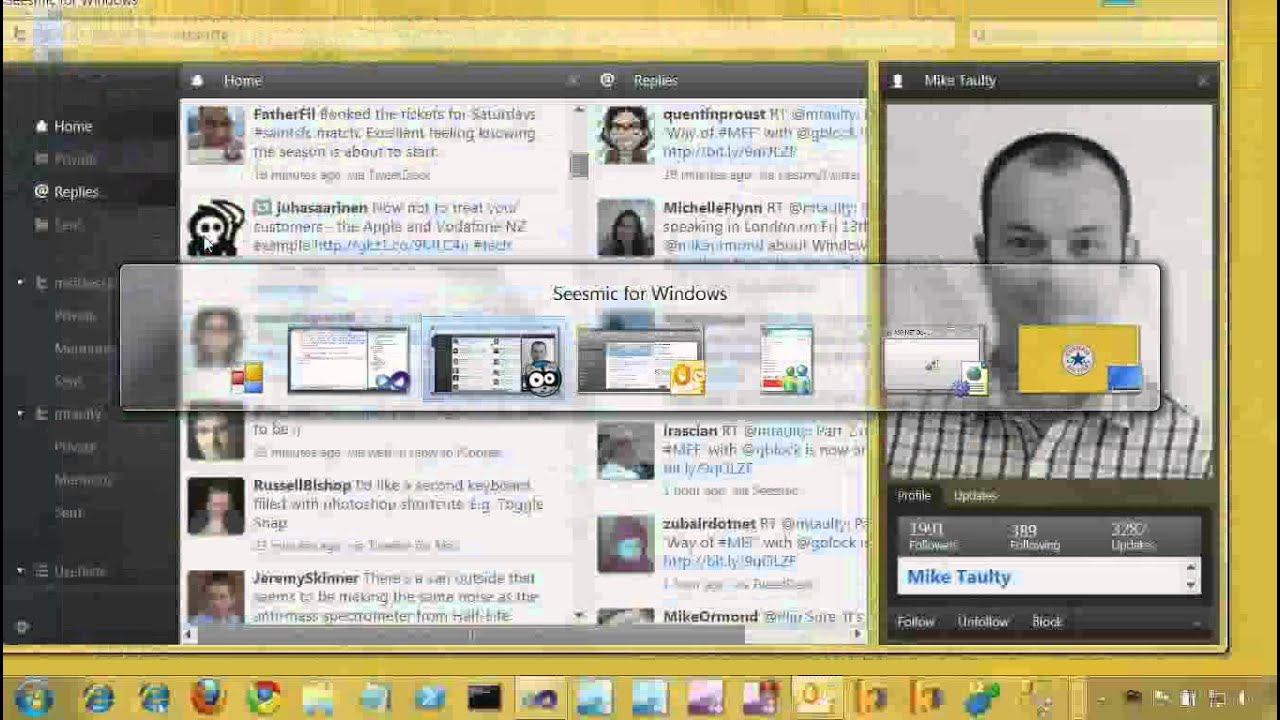
Task: Collapse the mtaulty account in the sidebar
Action: click(20, 413)
